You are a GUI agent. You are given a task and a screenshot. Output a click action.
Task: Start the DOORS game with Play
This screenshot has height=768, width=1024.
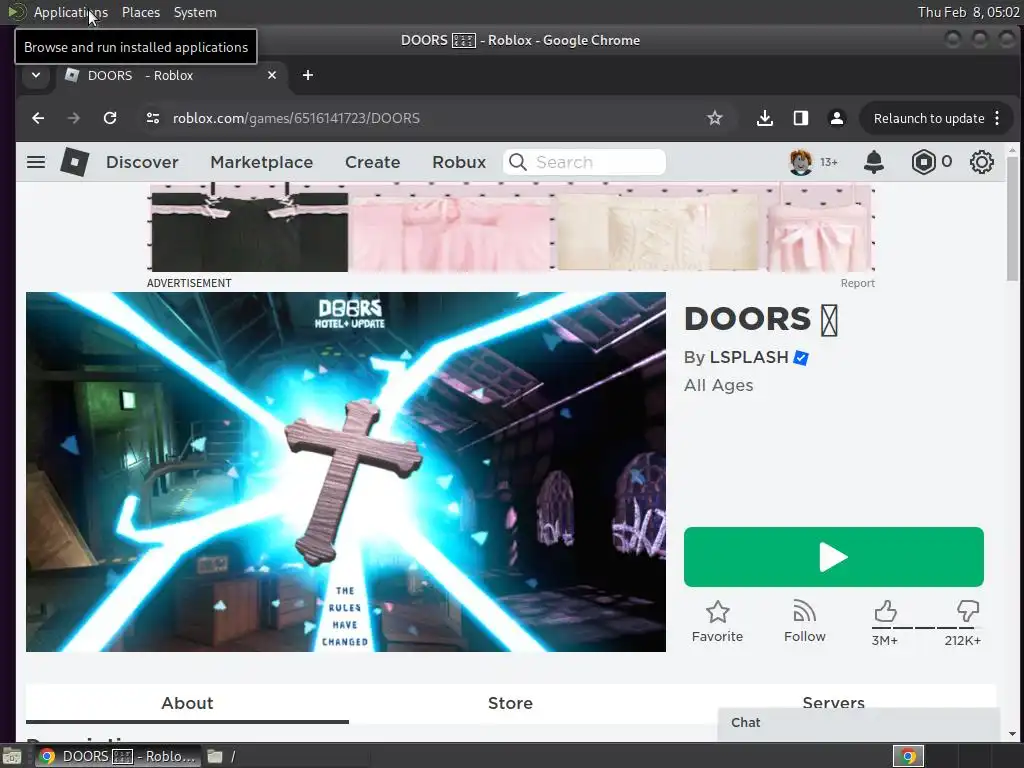[833, 557]
